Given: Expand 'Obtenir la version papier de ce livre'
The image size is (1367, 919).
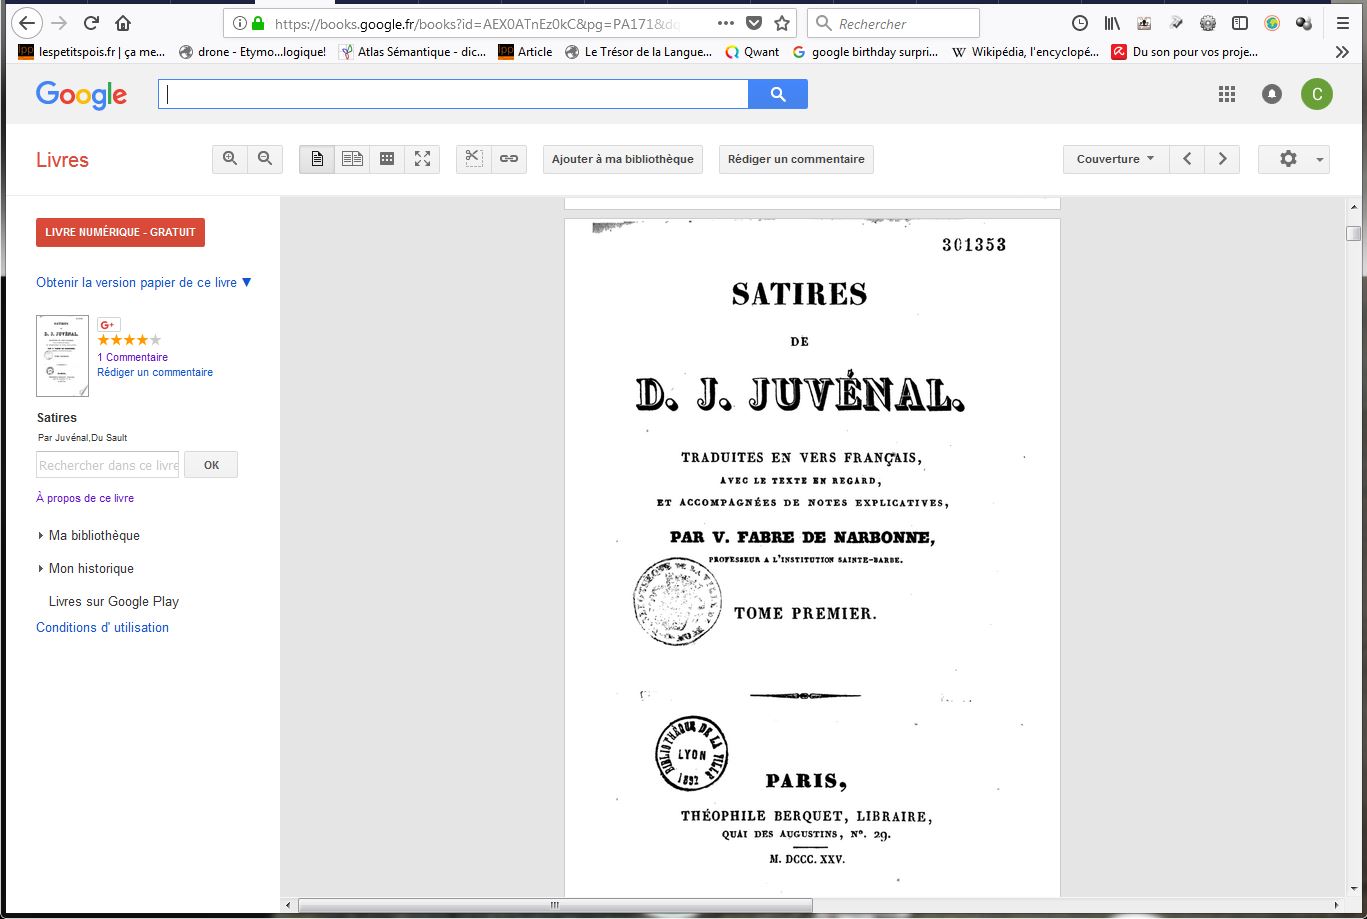Looking at the screenshot, I should pyautogui.click(x=143, y=283).
